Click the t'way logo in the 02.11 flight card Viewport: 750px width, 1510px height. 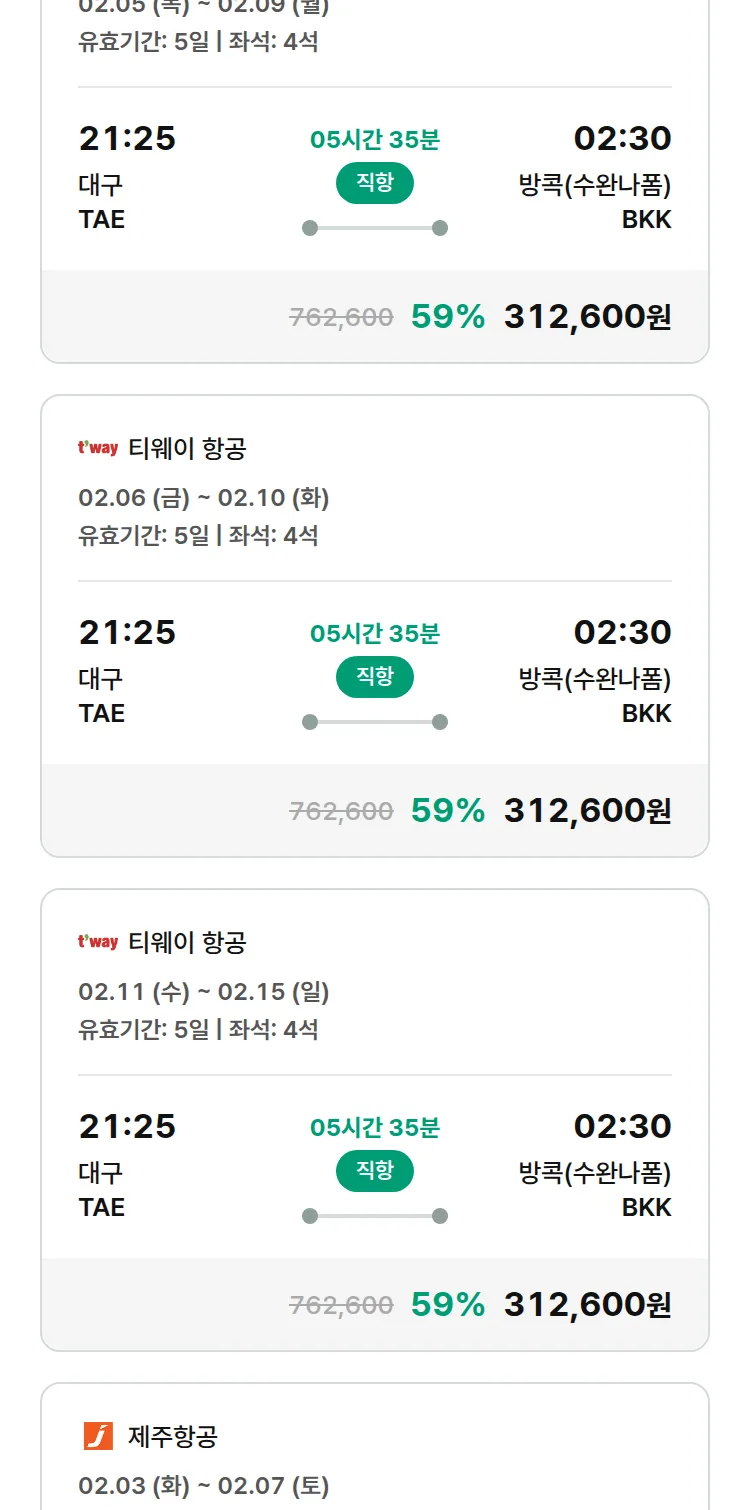98,942
